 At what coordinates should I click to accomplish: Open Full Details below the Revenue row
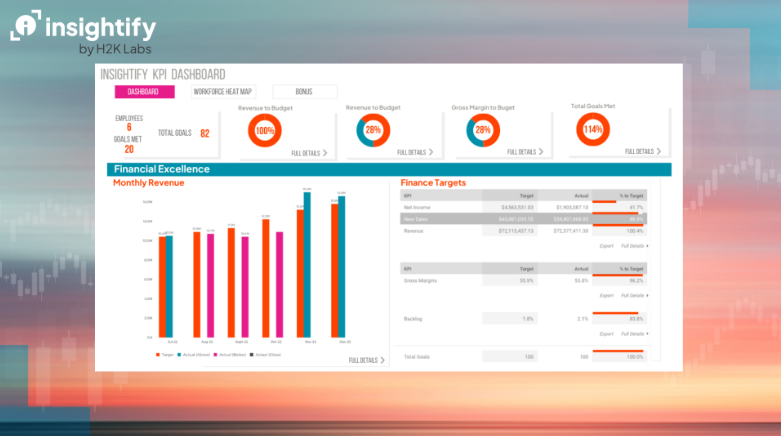click(x=634, y=246)
